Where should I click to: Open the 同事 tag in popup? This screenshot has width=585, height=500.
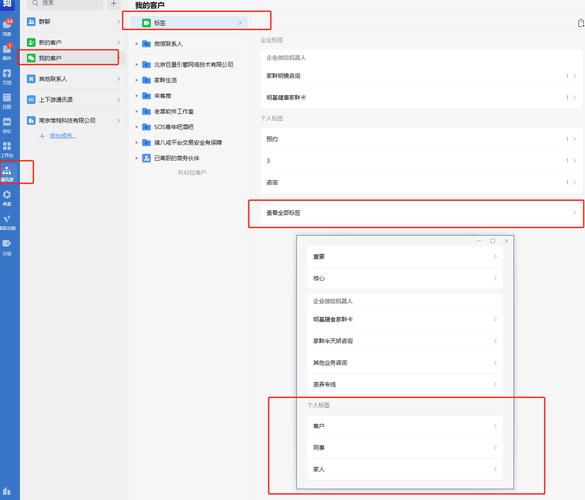point(405,447)
